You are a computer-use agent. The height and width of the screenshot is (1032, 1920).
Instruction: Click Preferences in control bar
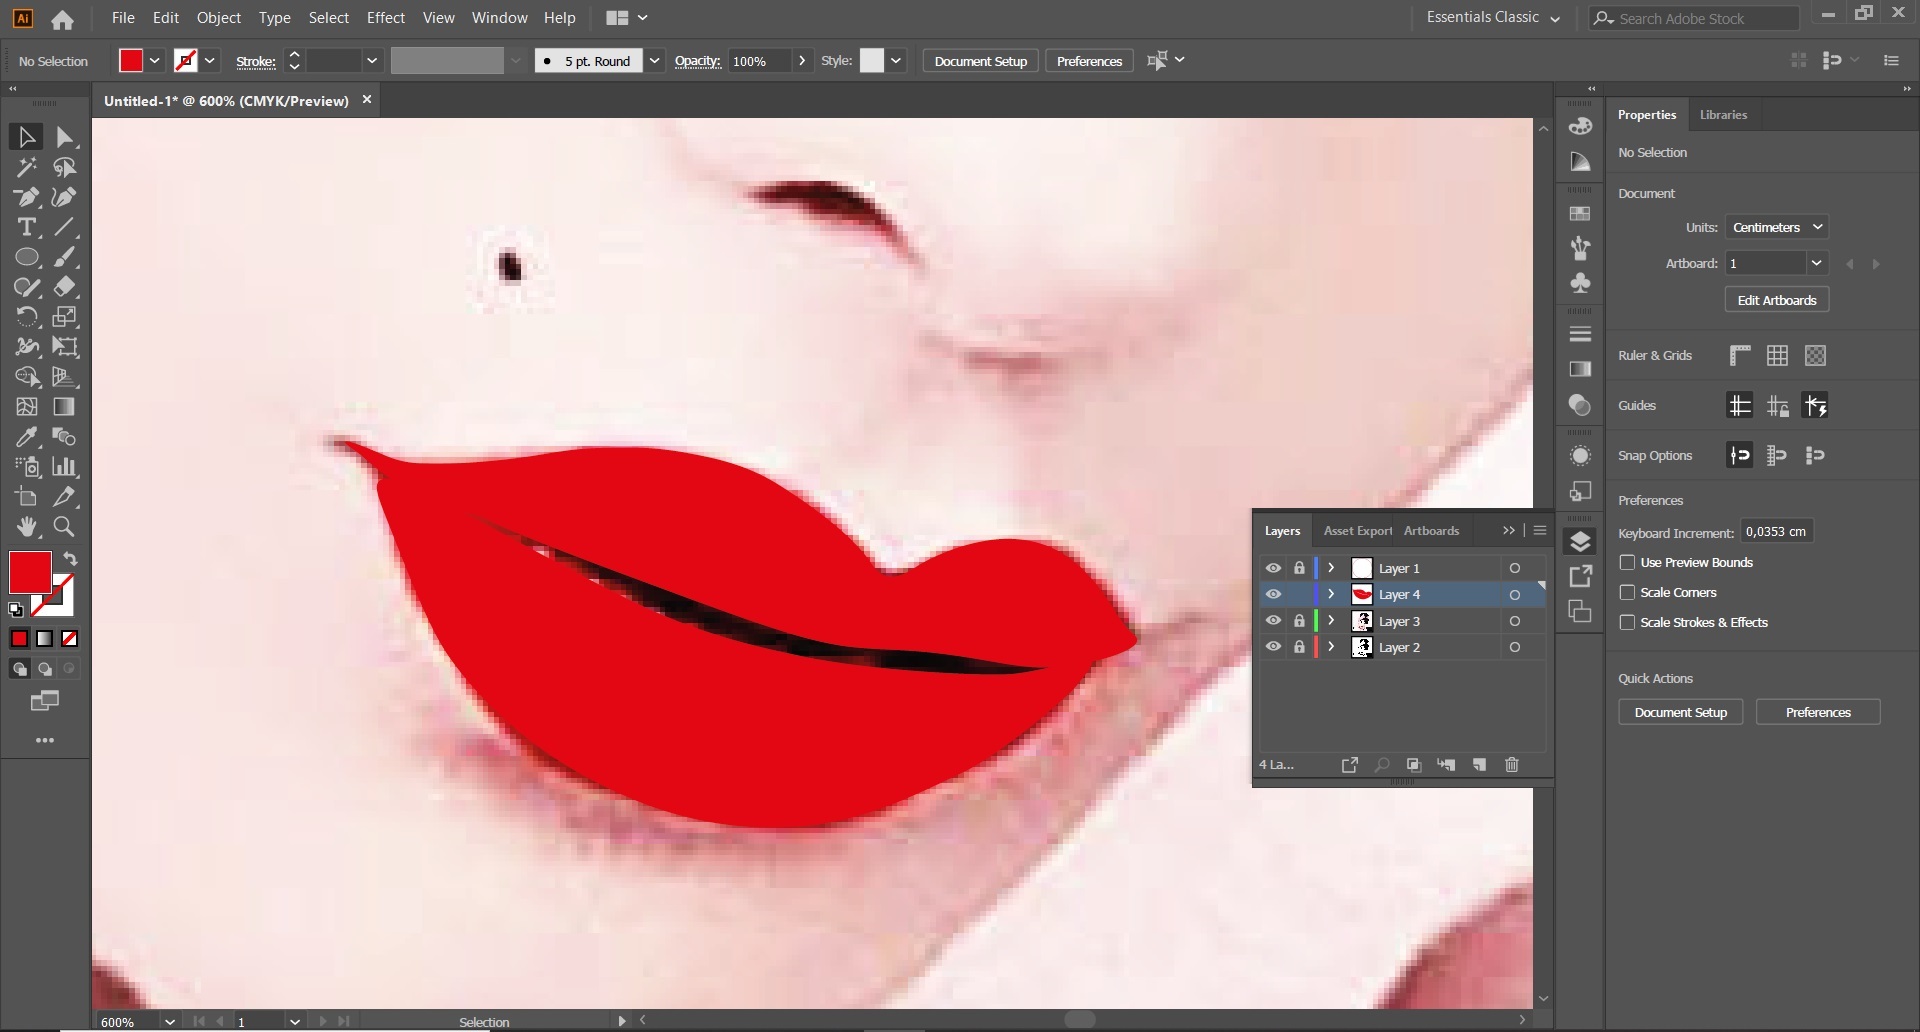(1089, 61)
